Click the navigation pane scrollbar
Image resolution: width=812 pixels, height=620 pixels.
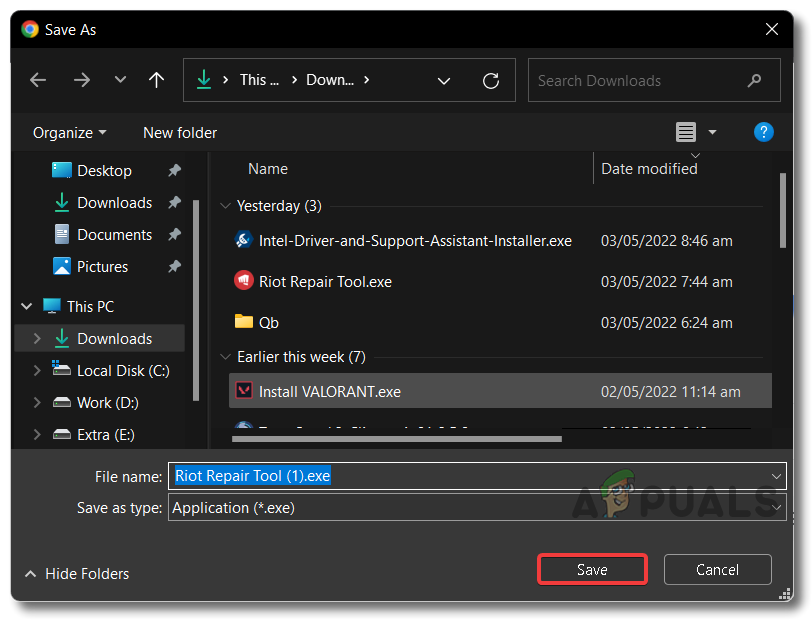tap(196, 300)
